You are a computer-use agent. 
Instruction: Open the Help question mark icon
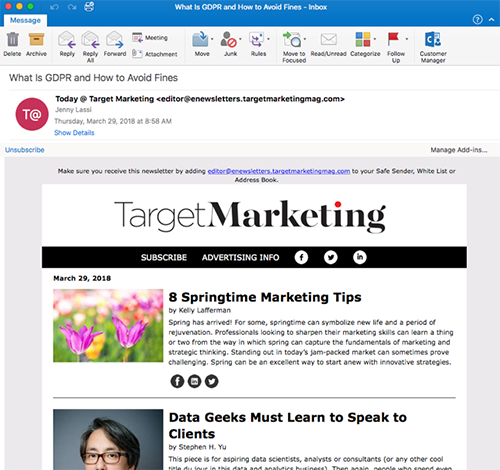[x=477, y=20]
